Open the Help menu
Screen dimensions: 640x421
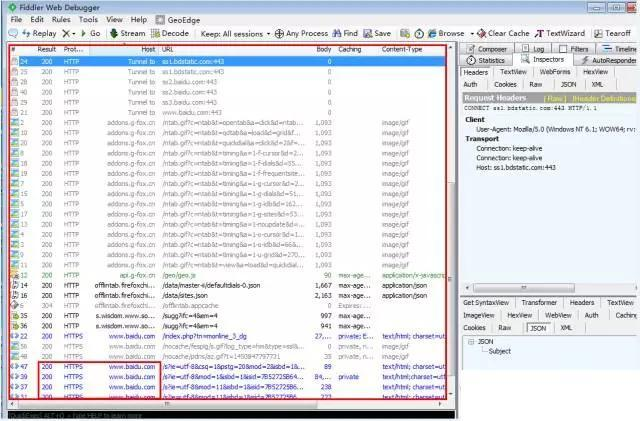139,20
